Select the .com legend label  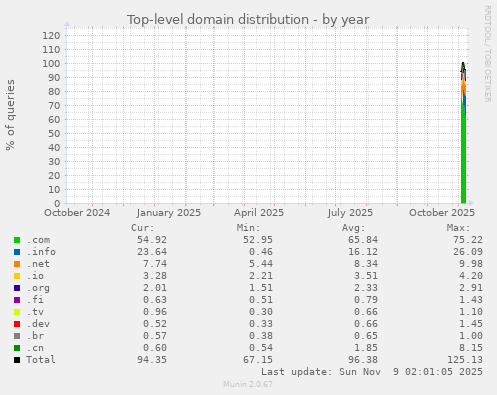coord(38,240)
